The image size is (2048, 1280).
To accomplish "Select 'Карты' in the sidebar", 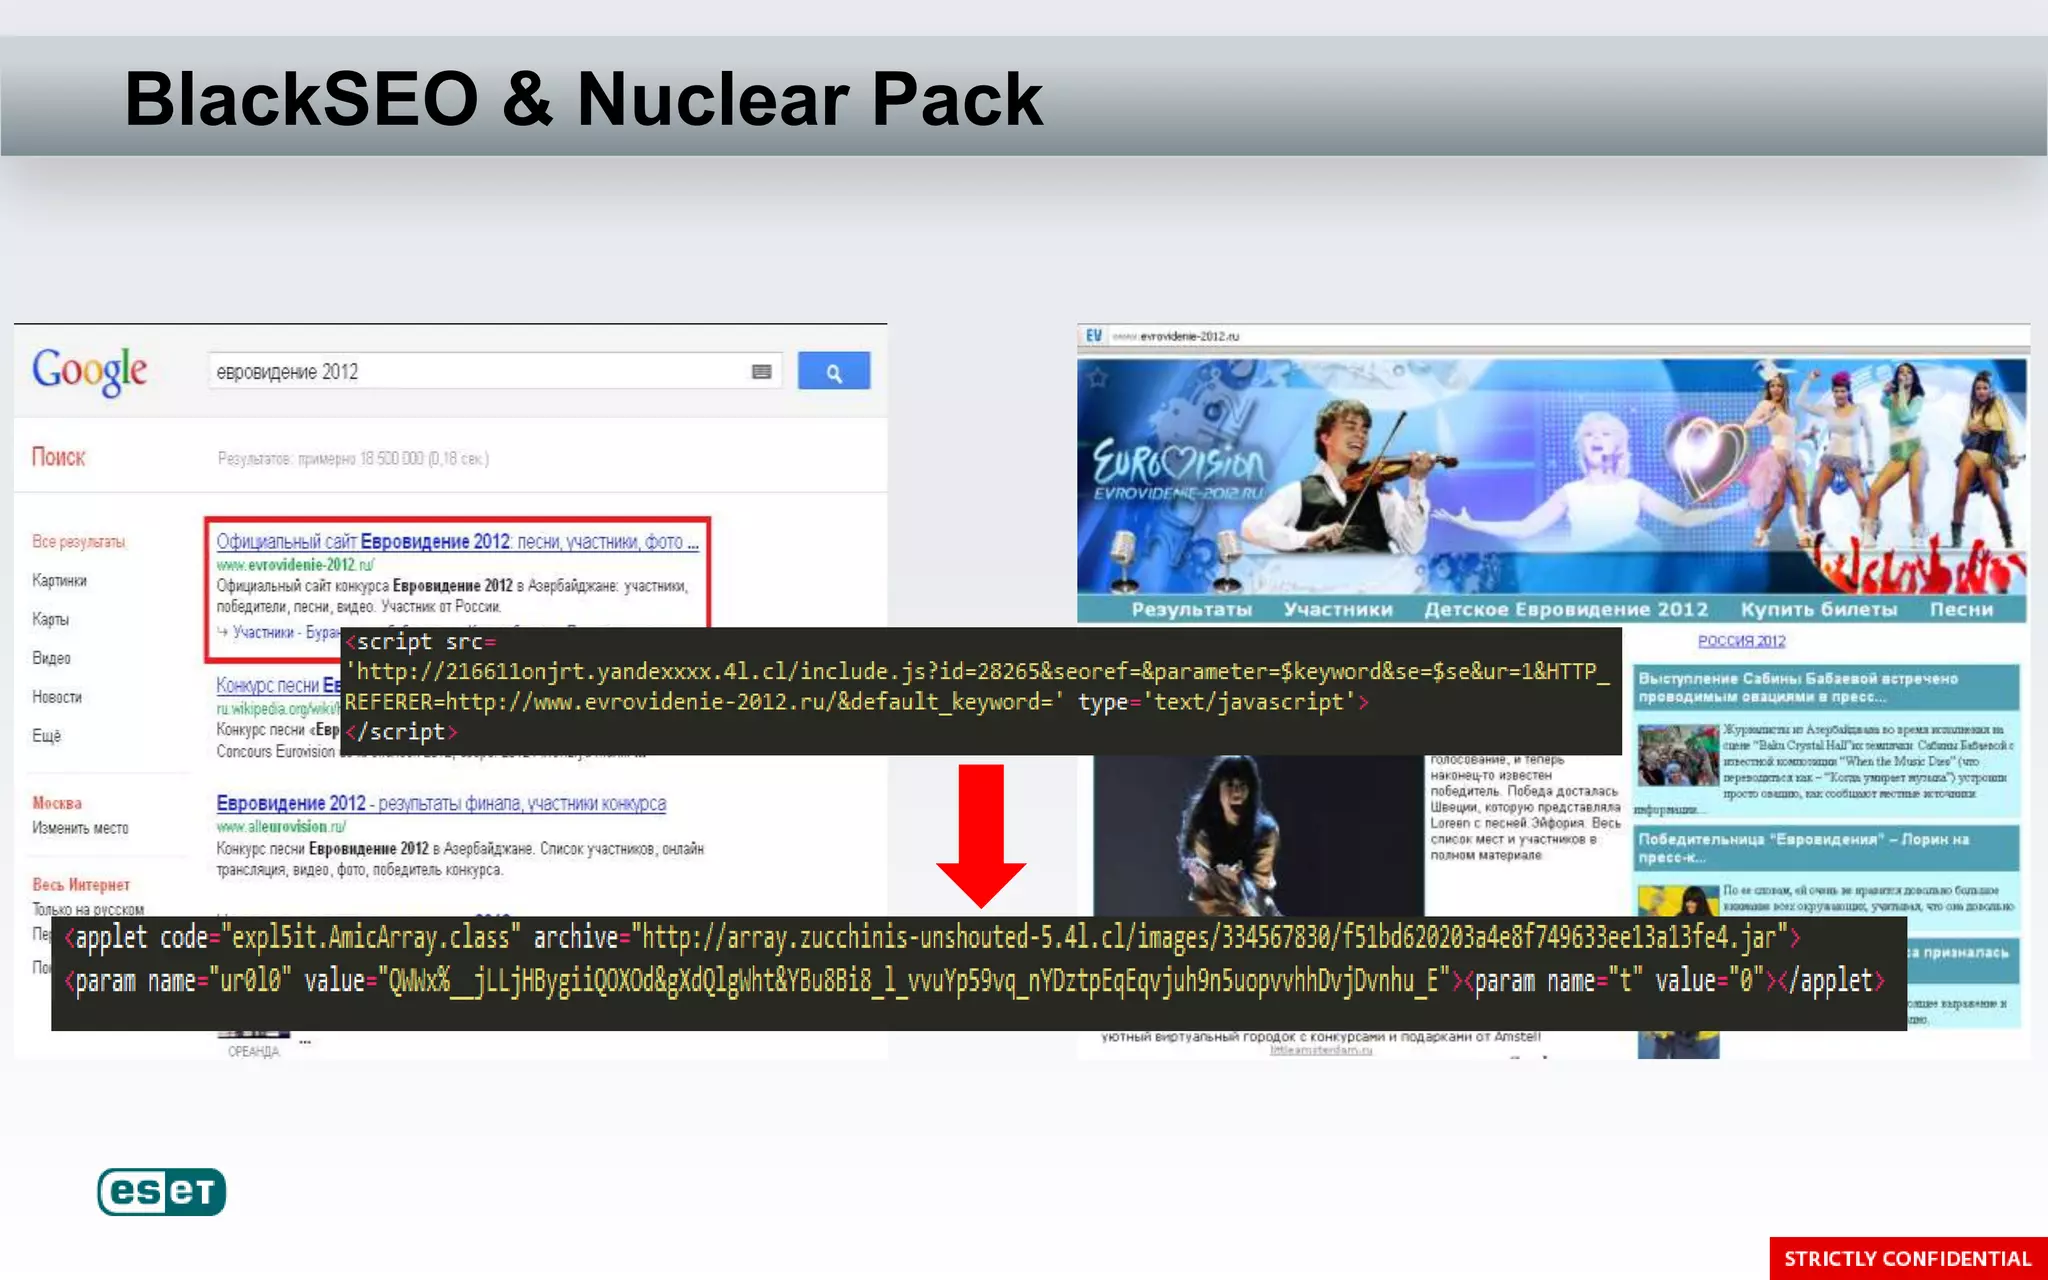I will [x=50, y=620].
